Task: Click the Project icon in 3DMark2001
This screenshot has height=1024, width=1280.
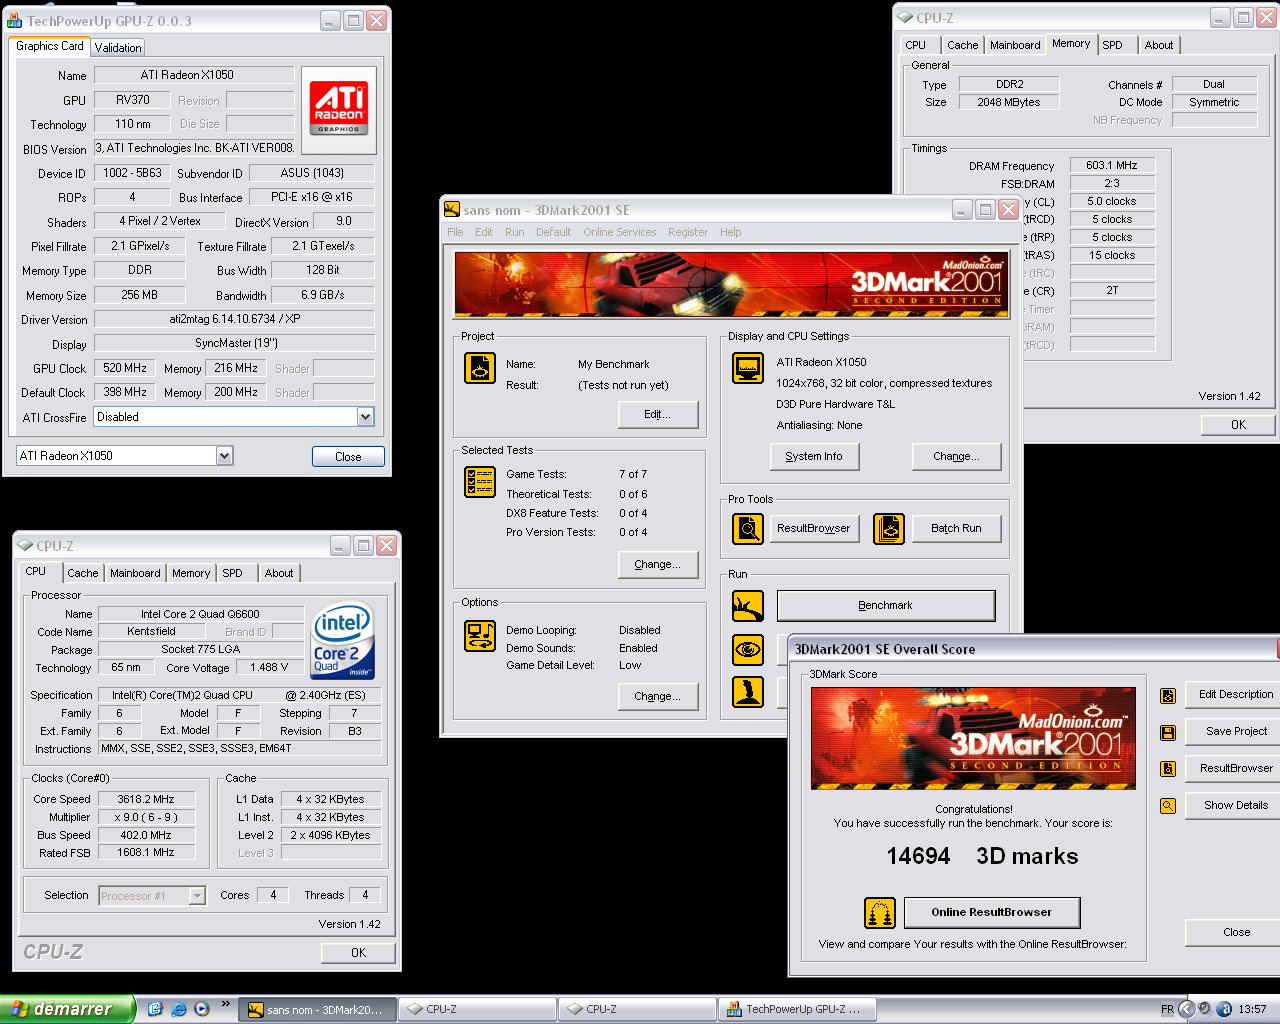Action: pos(480,368)
